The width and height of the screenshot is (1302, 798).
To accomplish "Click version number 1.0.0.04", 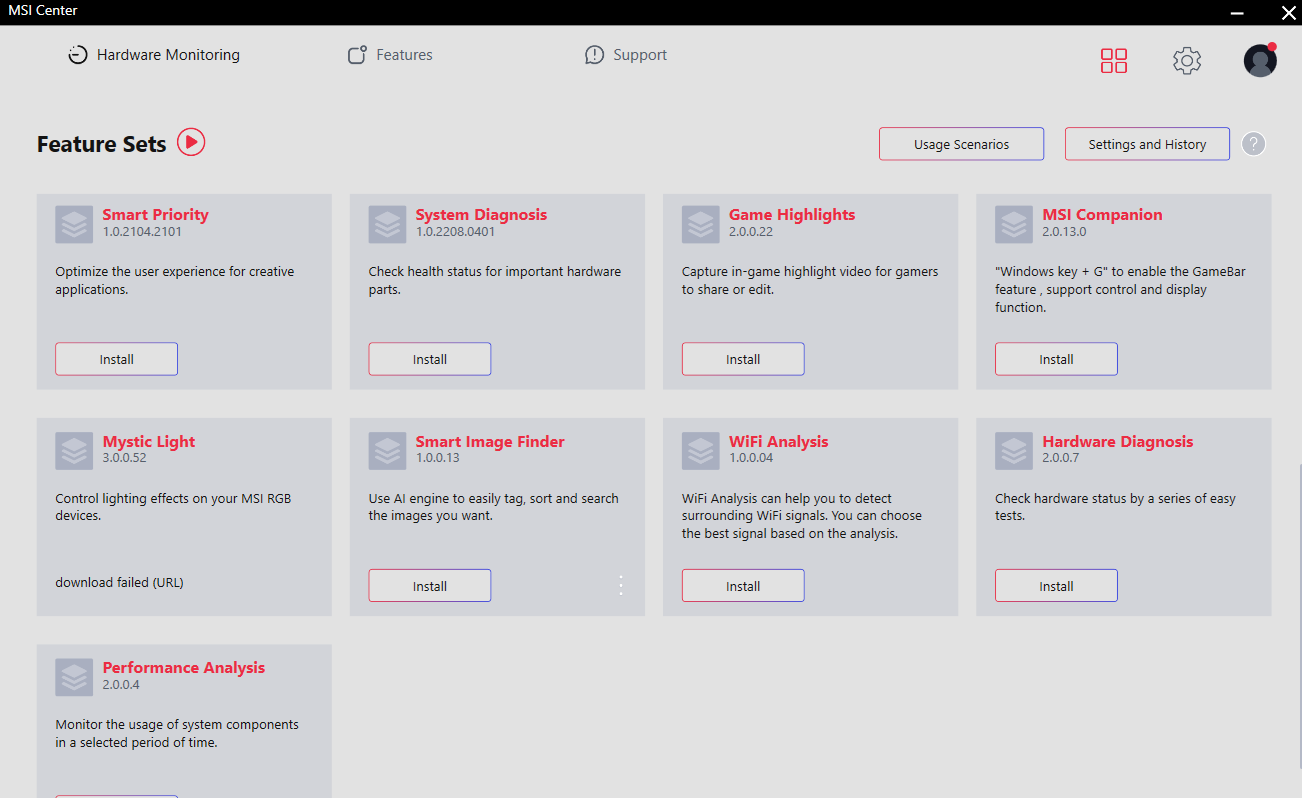I will (751, 458).
